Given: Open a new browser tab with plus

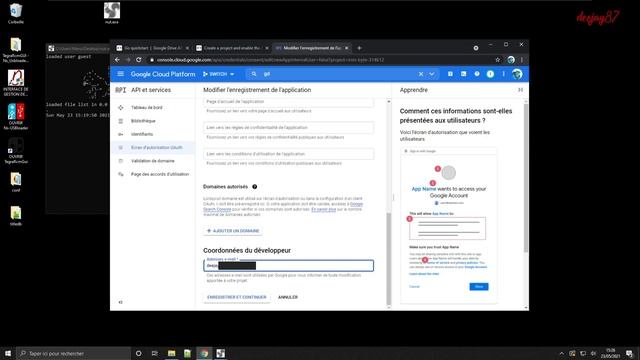Looking at the screenshot, I should coord(359,48).
